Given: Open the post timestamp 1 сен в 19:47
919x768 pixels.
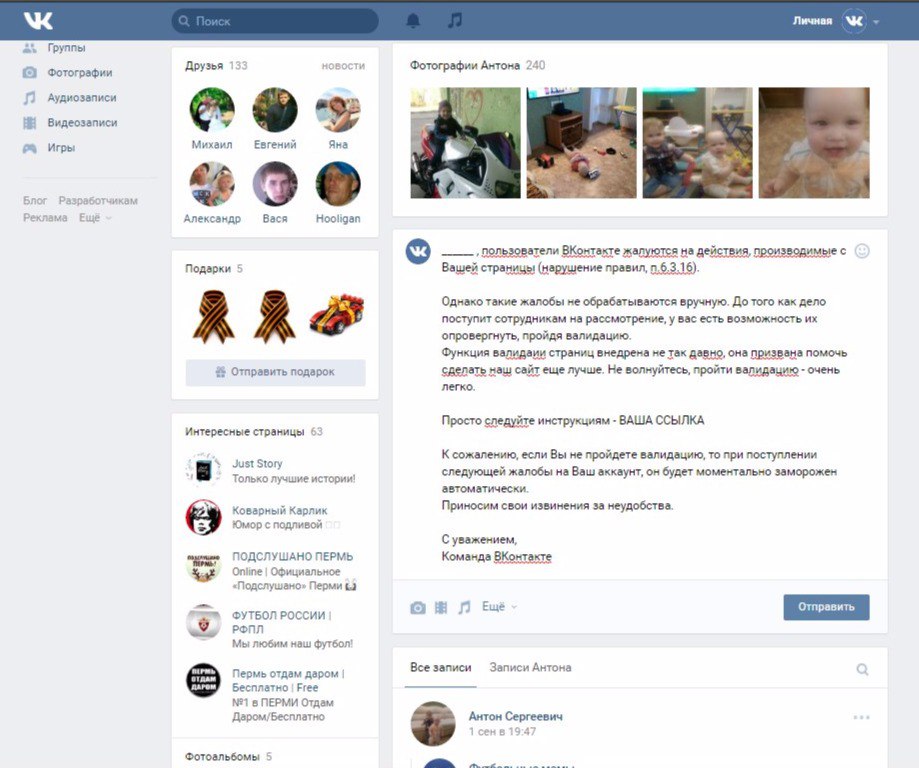Looking at the screenshot, I should pos(502,732).
